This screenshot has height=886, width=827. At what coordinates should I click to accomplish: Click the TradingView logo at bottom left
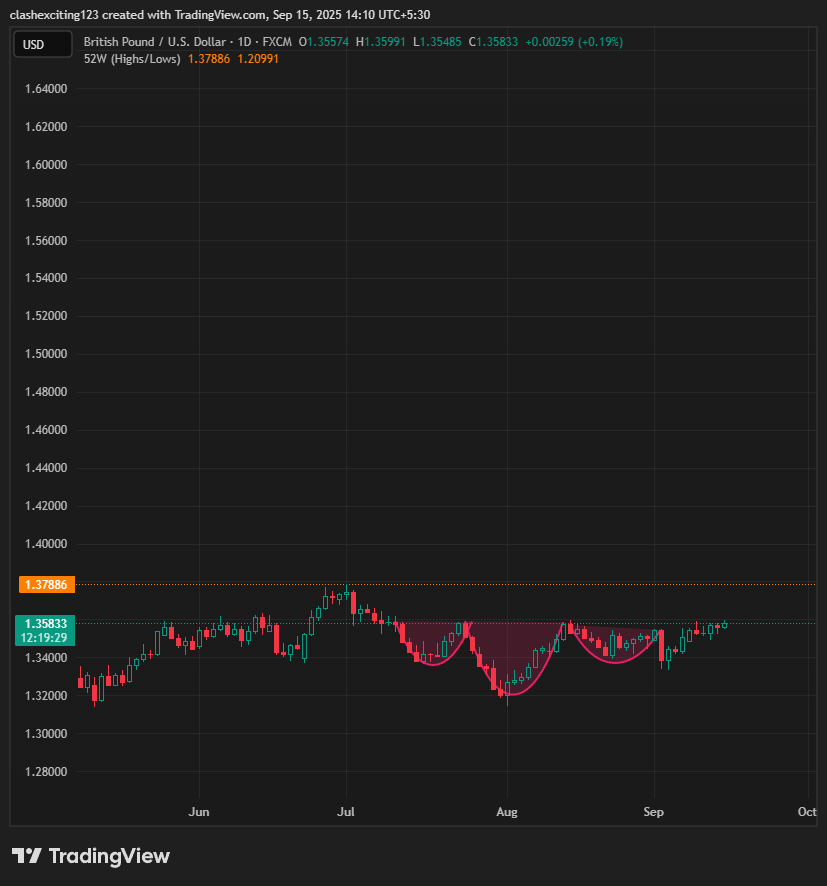tap(91, 856)
